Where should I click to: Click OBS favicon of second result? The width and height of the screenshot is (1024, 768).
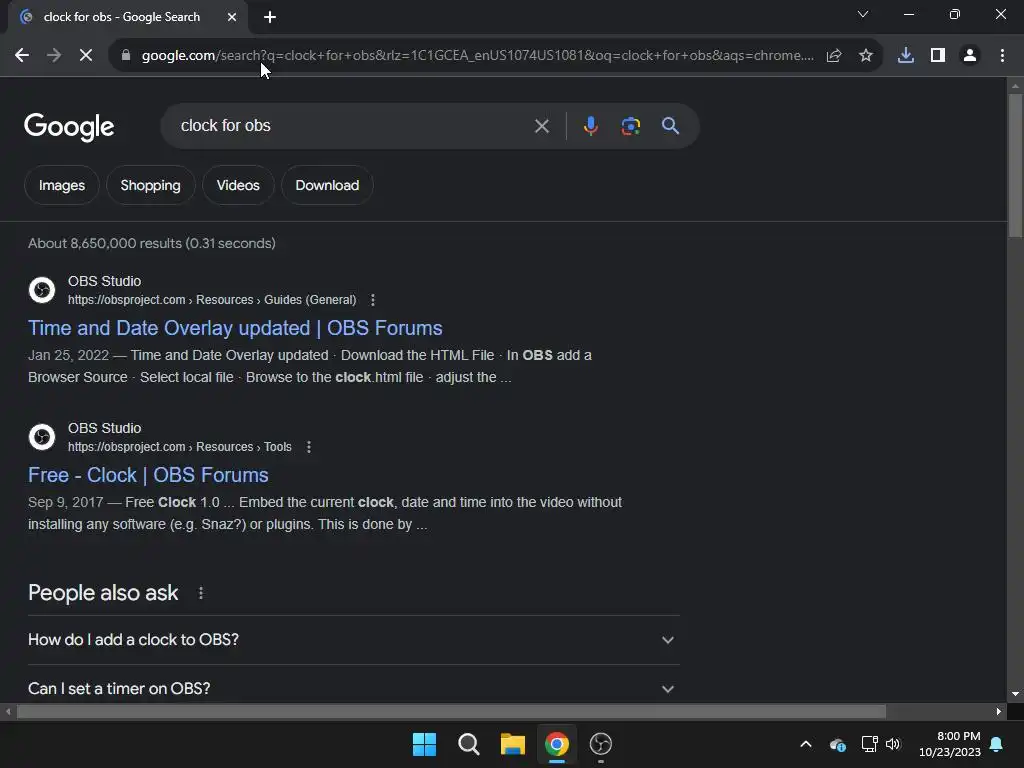(x=42, y=437)
